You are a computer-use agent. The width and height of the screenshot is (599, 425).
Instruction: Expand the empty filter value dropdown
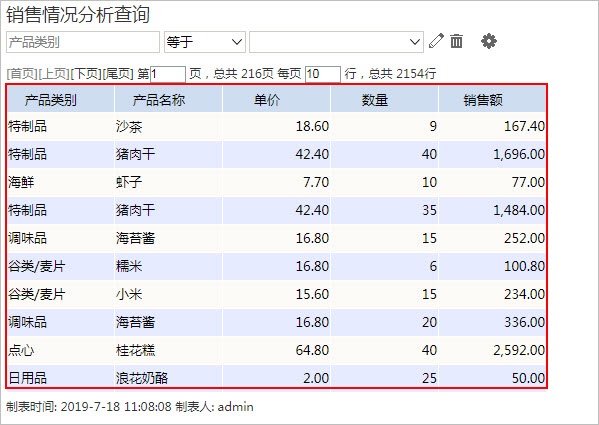pyautogui.click(x=336, y=42)
